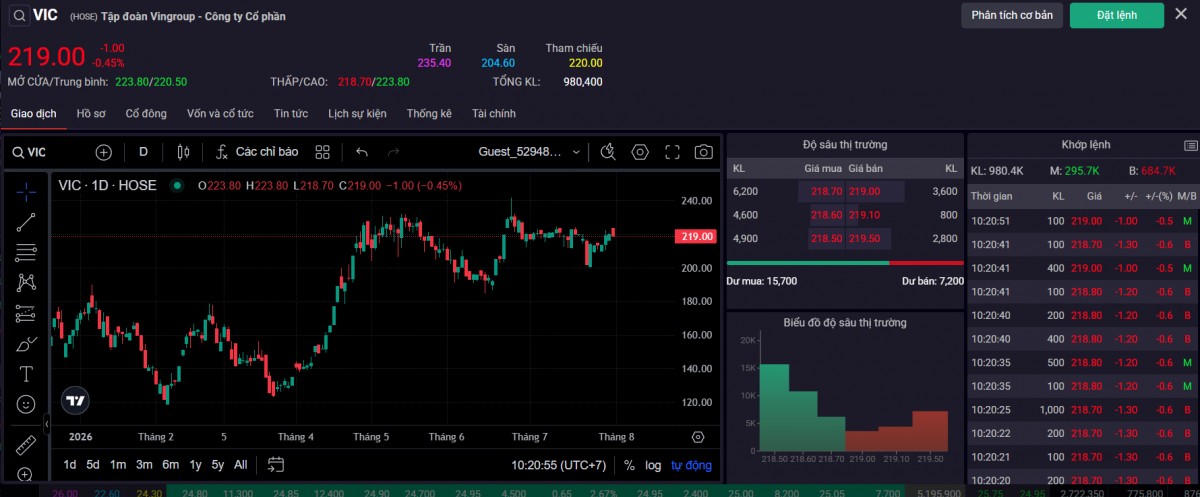Toggle the log scale option
This screenshot has height=497, width=1200.
pos(653,465)
